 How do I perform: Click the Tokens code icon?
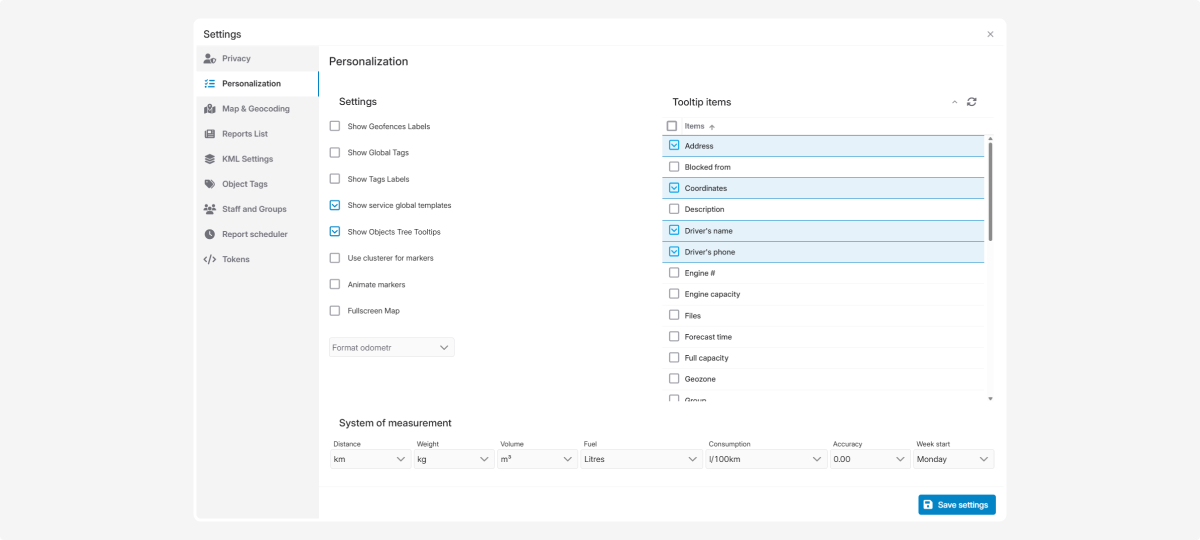point(210,259)
